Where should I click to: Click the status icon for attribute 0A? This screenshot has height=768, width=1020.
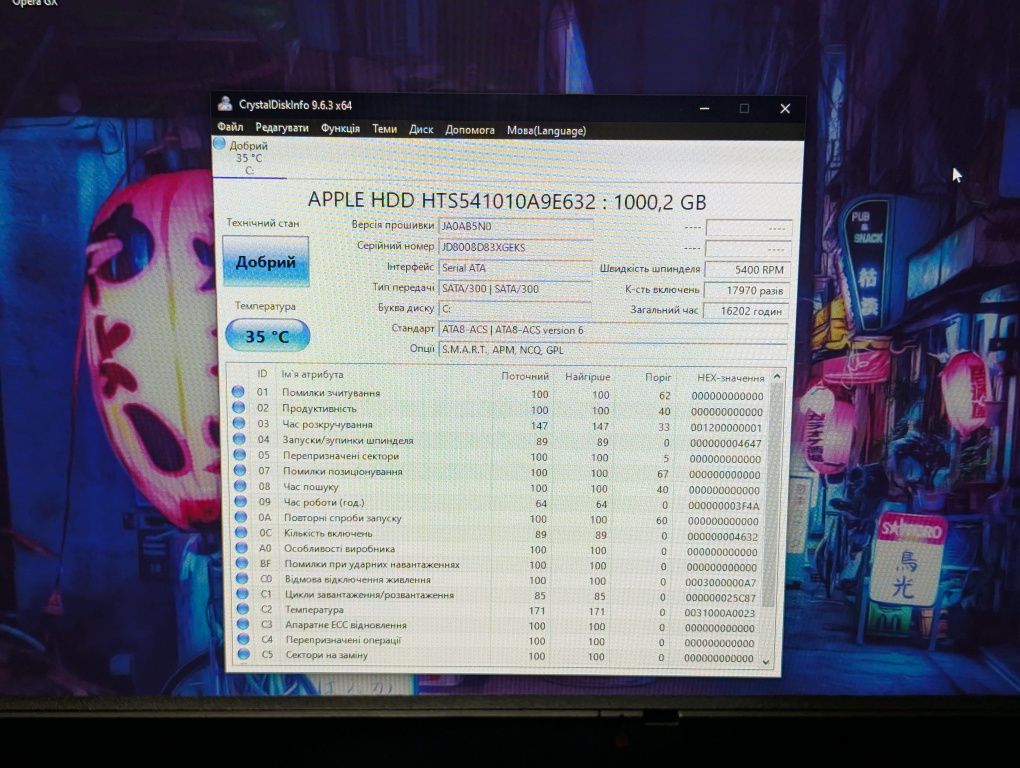click(241, 517)
